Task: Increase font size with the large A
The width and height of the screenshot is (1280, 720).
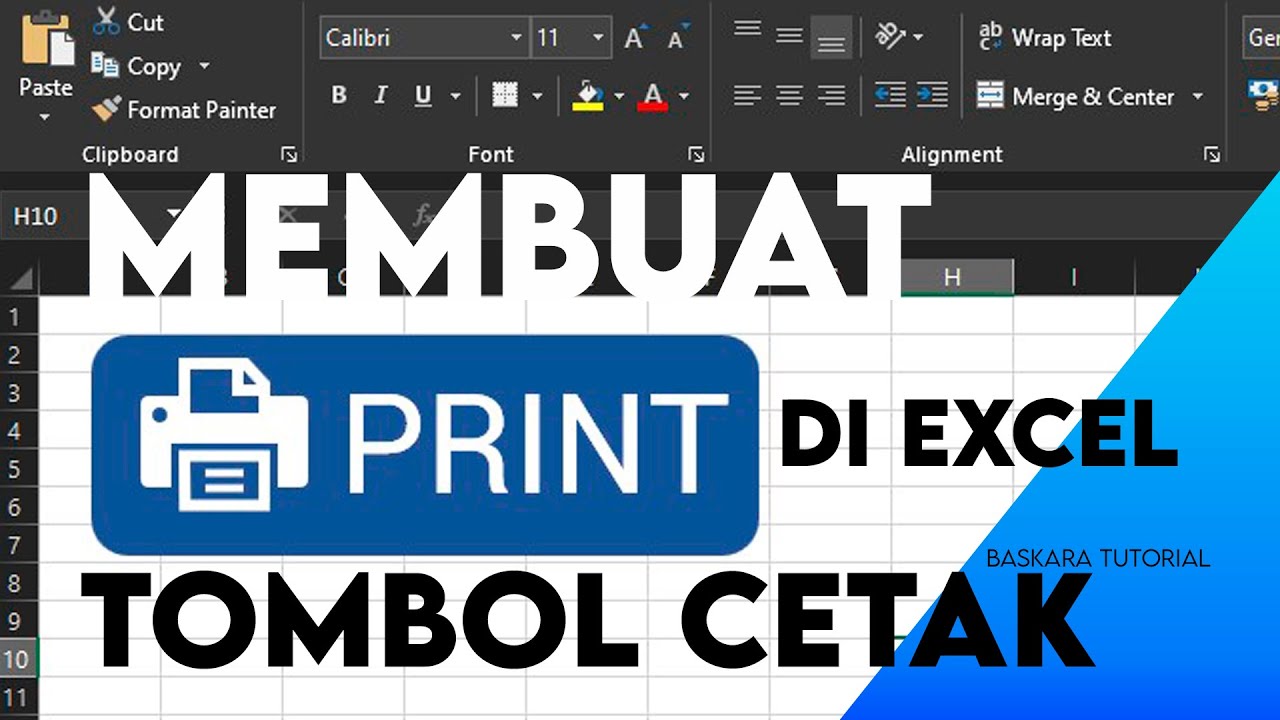Action: [x=635, y=38]
